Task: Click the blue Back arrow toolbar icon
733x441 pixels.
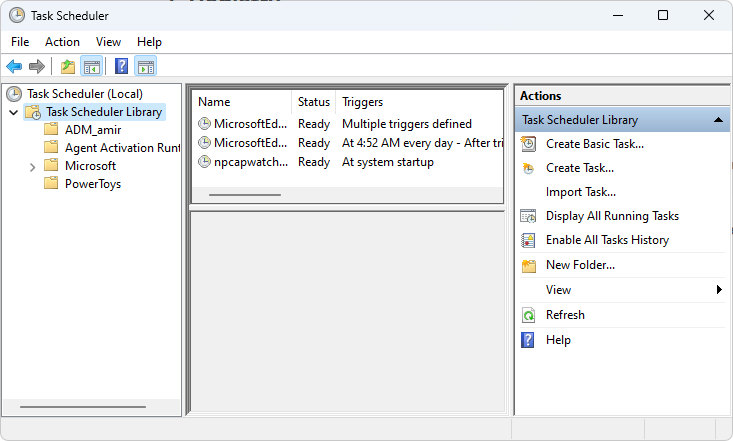Action: pos(14,66)
